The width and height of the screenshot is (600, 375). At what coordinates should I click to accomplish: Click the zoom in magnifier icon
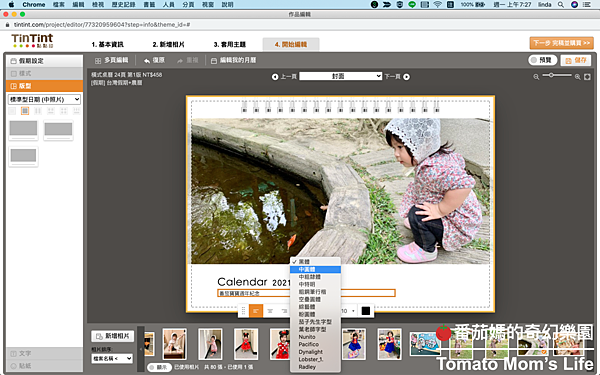pyautogui.click(x=577, y=77)
